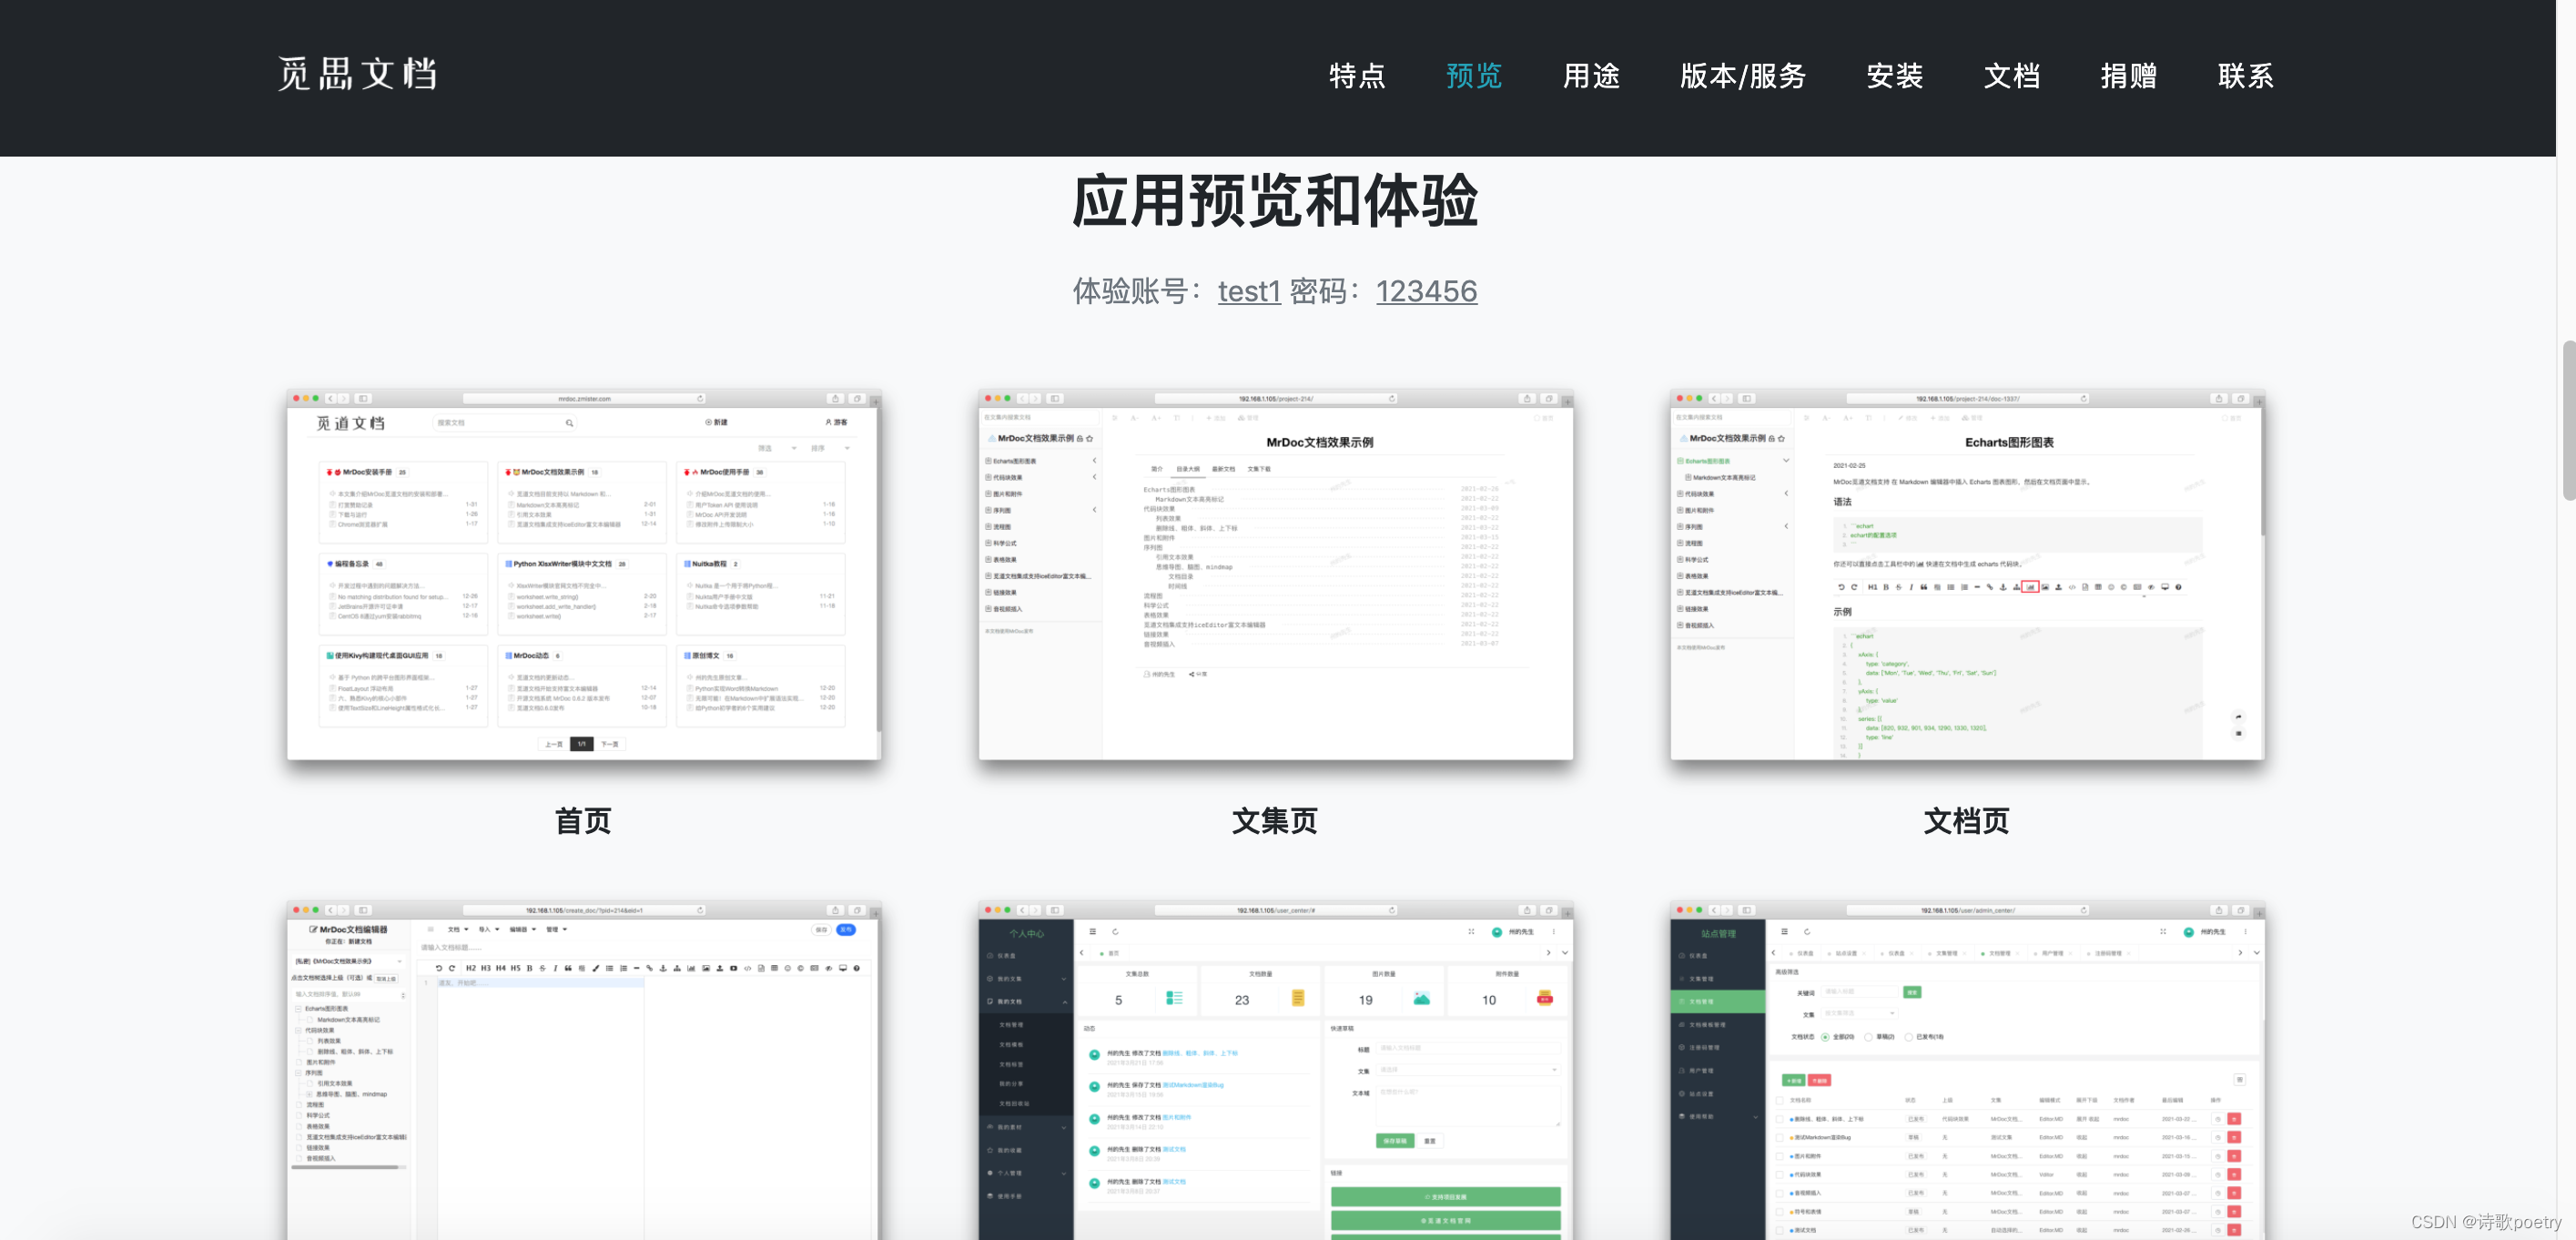Open the Echarts图形图表 文档页 screenshot

1966,574
